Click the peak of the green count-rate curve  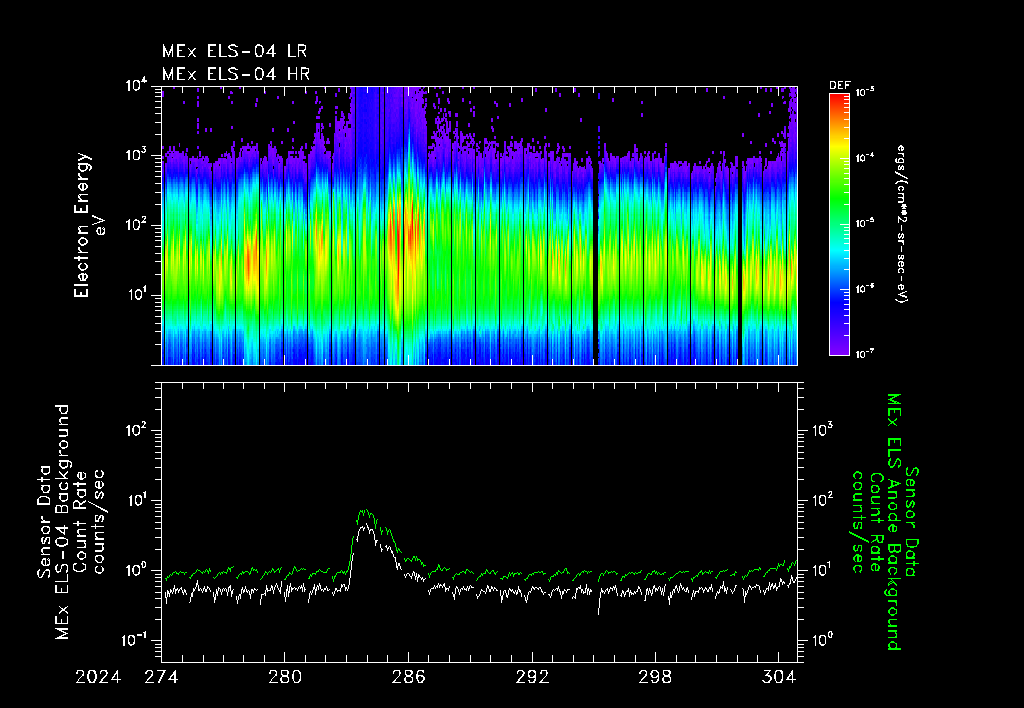pos(364,511)
